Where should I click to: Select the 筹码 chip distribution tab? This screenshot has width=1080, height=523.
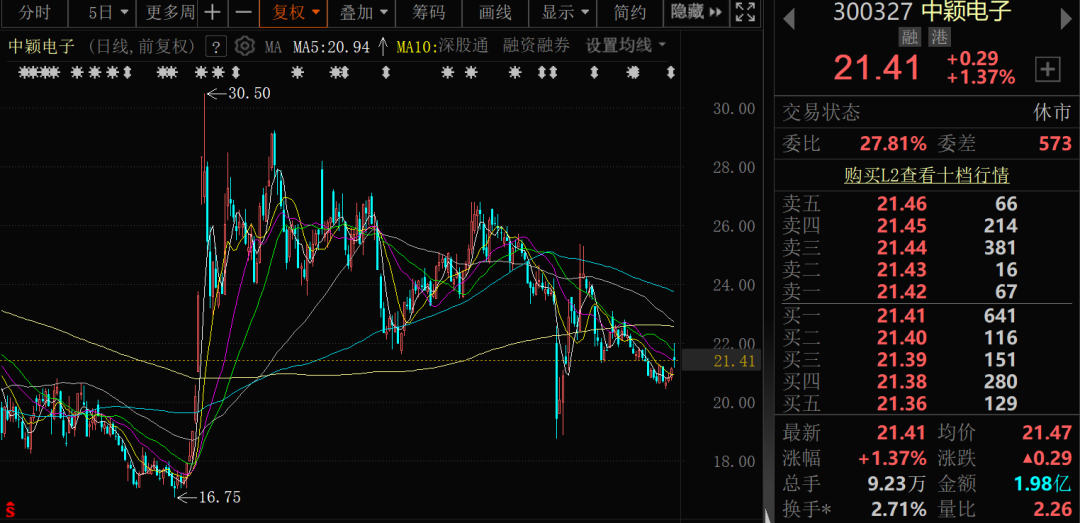point(429,13)
